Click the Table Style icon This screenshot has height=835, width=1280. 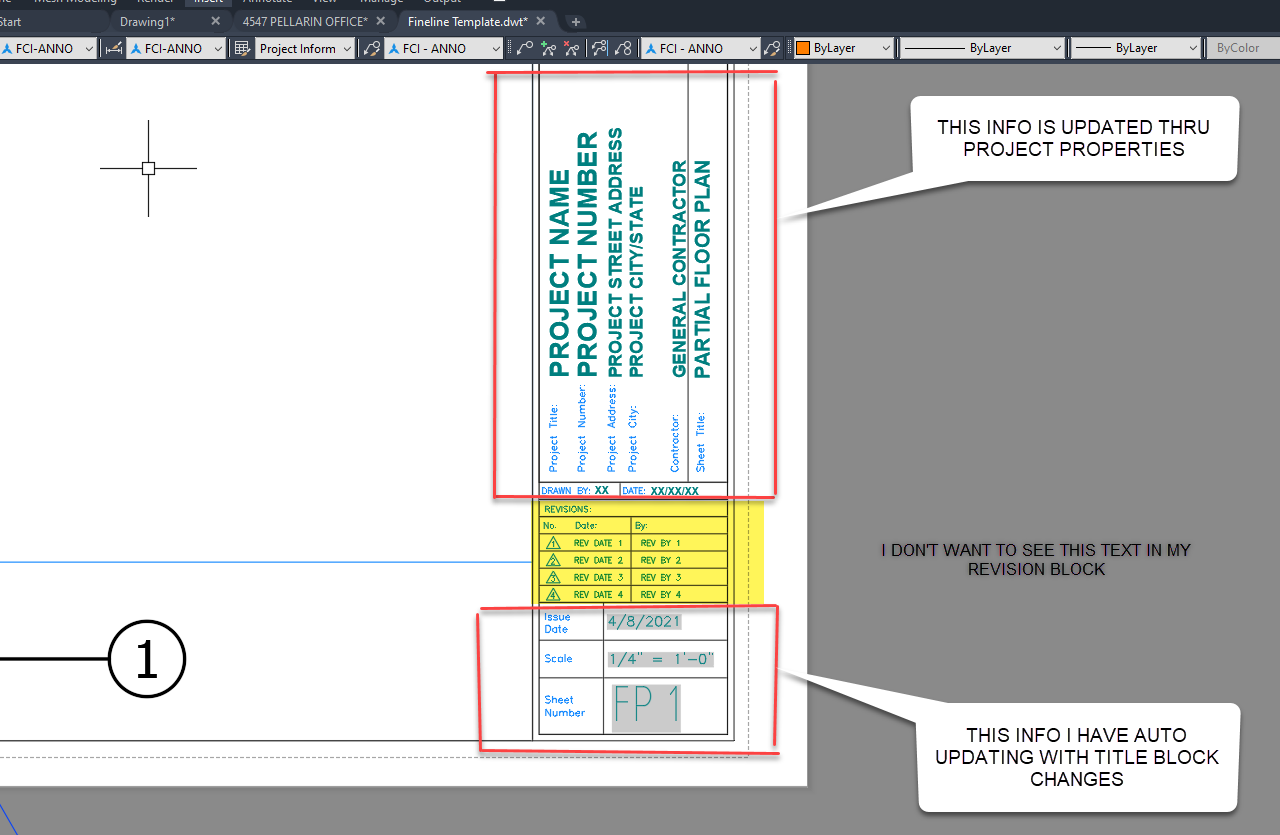click(x=242, y=48)
